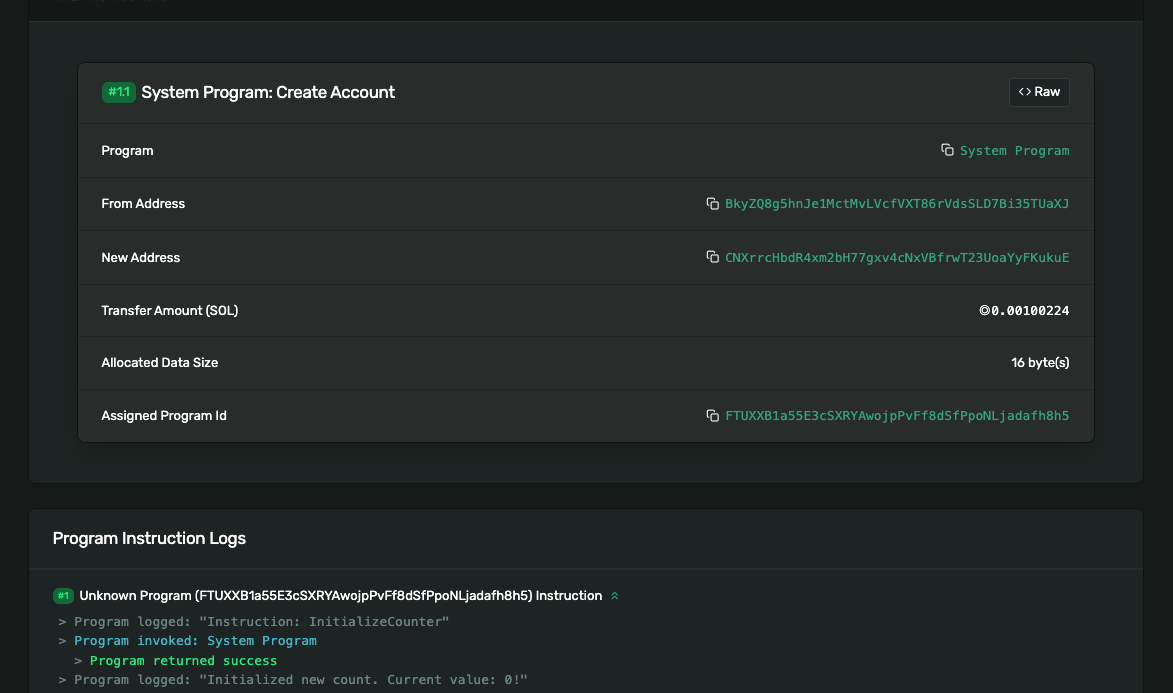
Task: Copy the From Address value
Action: (x=712, y=204)
